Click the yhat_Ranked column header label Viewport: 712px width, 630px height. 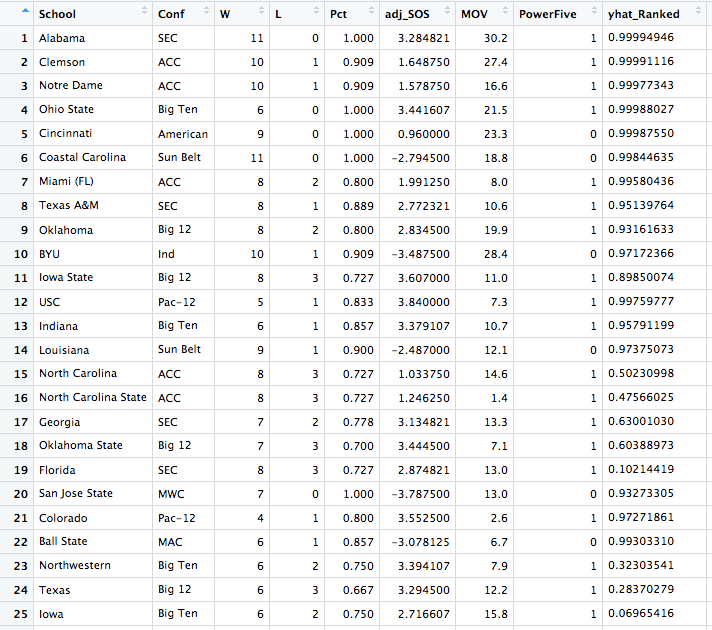tap(646, 15)
